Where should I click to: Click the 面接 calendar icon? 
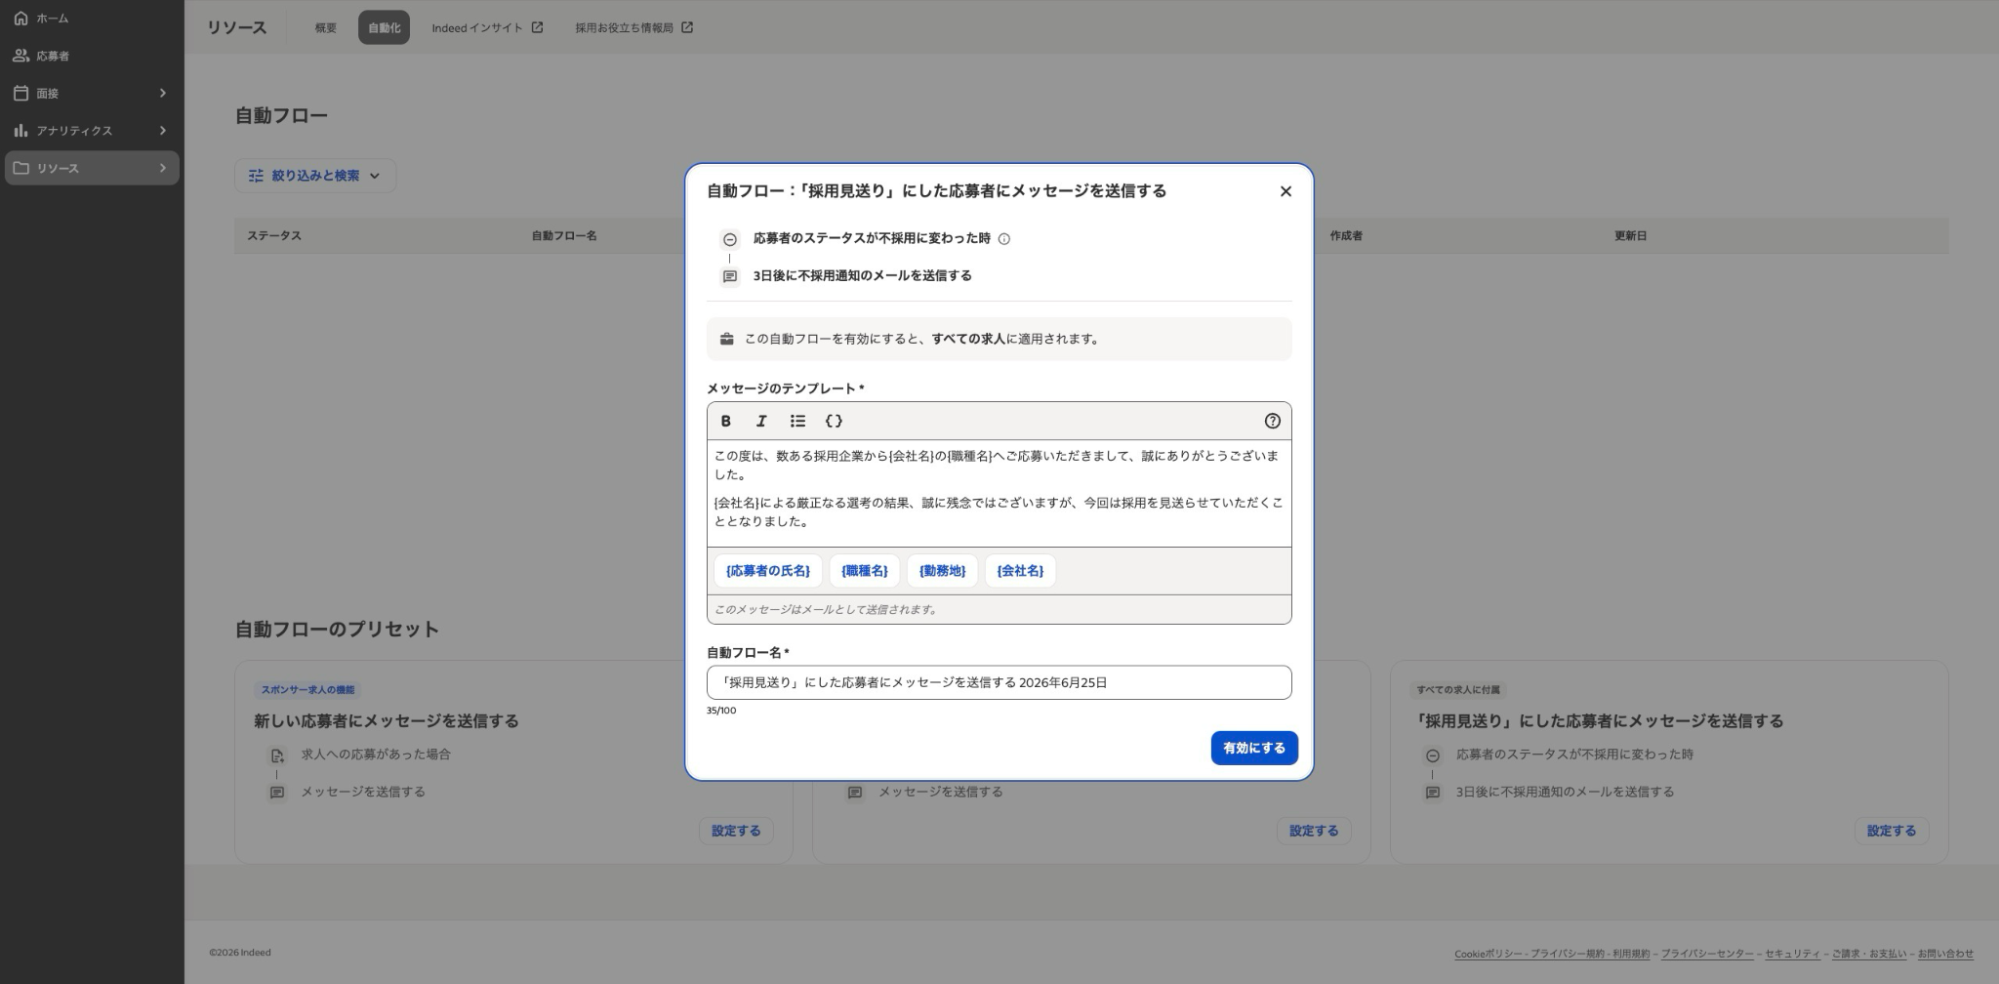click(x=21, y=93)
